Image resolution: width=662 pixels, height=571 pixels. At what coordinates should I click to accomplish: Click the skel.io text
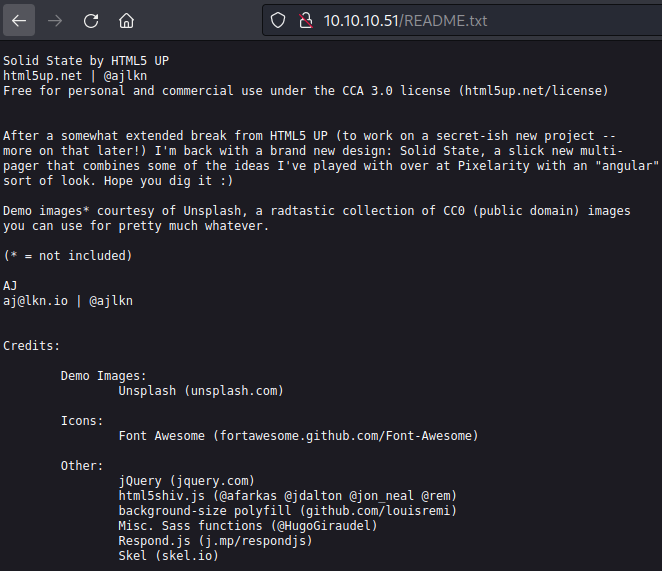tap(187, 556)
